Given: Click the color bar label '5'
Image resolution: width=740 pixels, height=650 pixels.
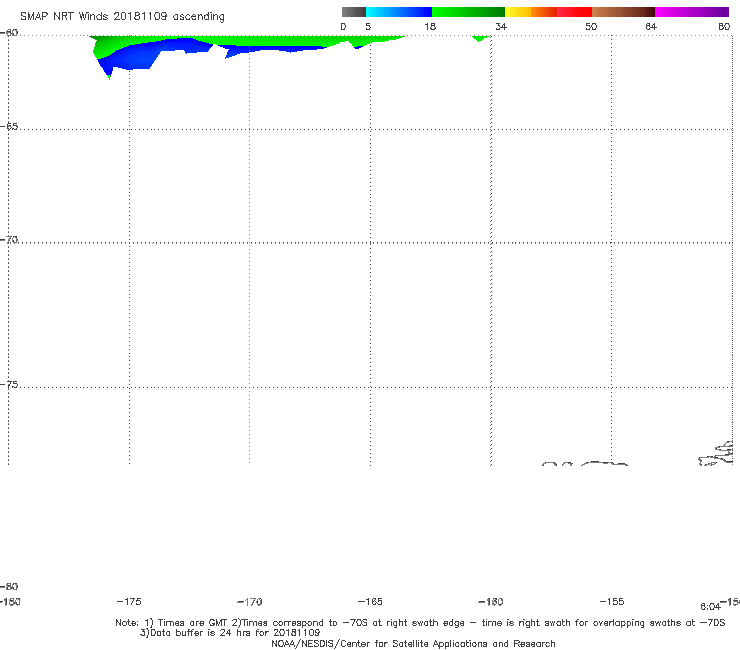Looking at the screenshot, I should point(368,26).
